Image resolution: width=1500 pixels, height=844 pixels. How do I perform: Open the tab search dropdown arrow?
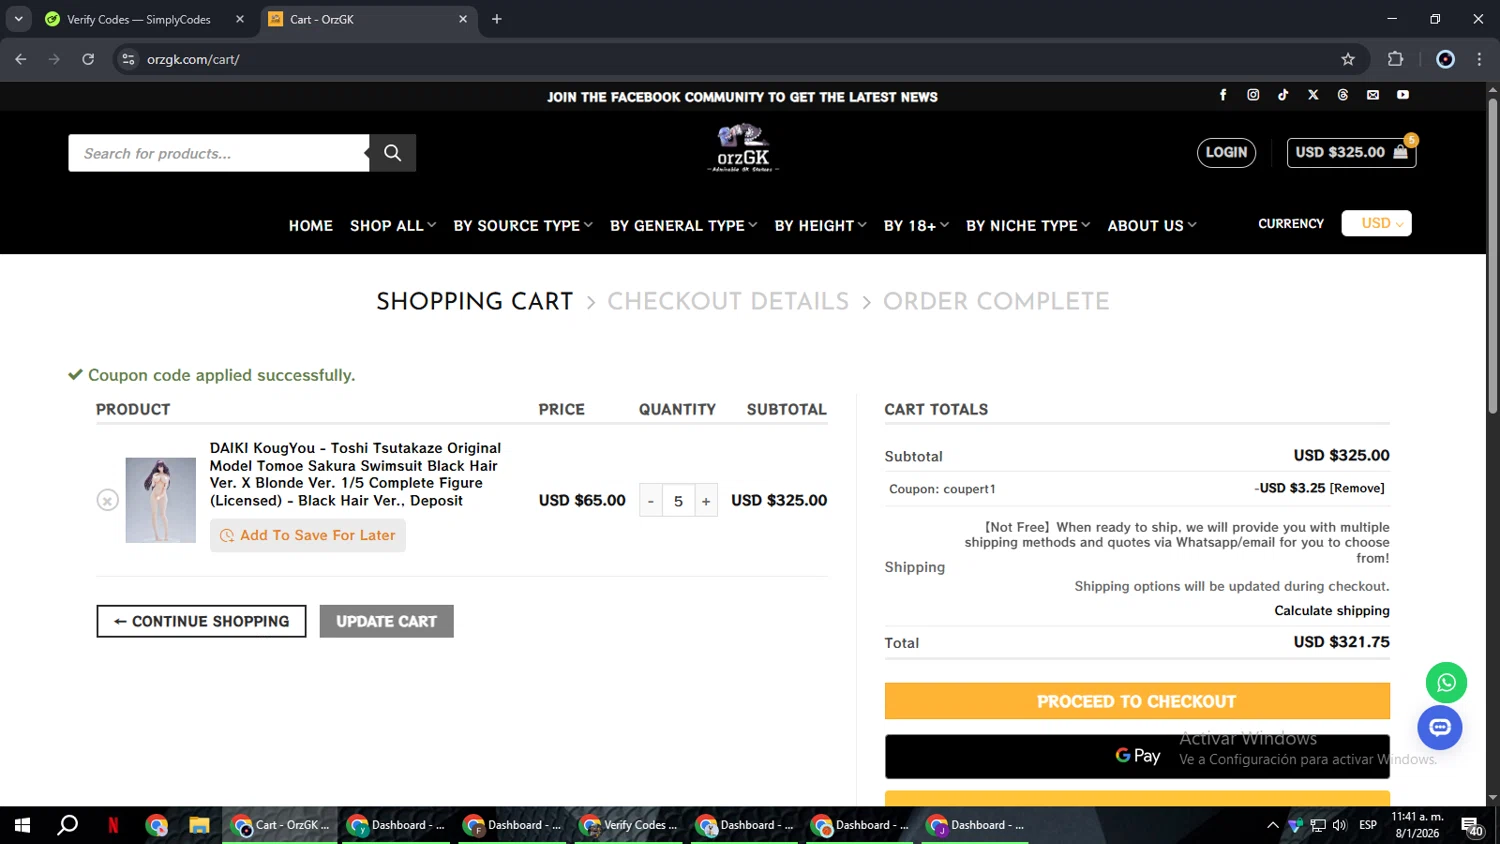(18, 19)
